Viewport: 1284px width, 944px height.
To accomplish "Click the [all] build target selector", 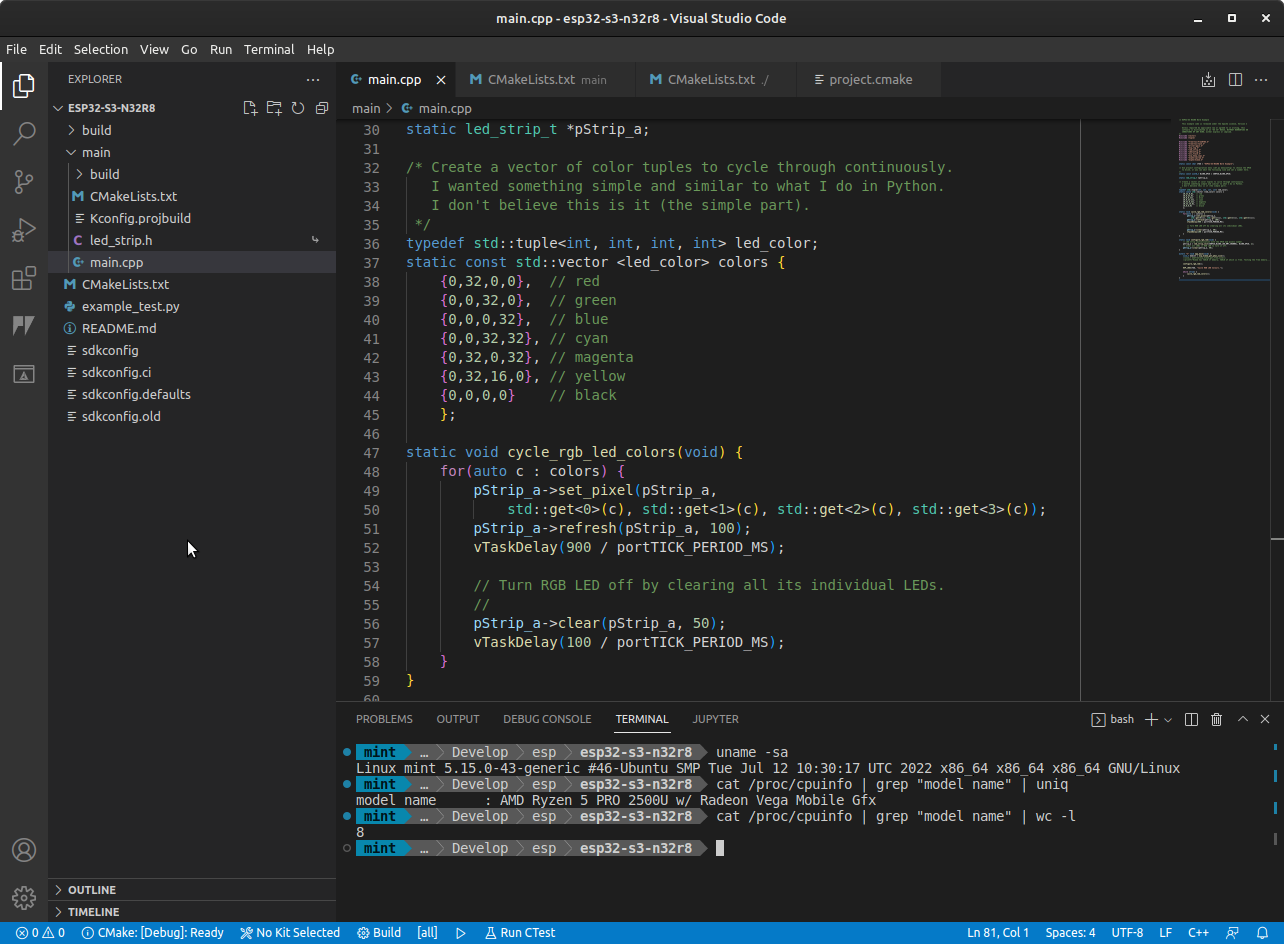I will click(427, 932).
